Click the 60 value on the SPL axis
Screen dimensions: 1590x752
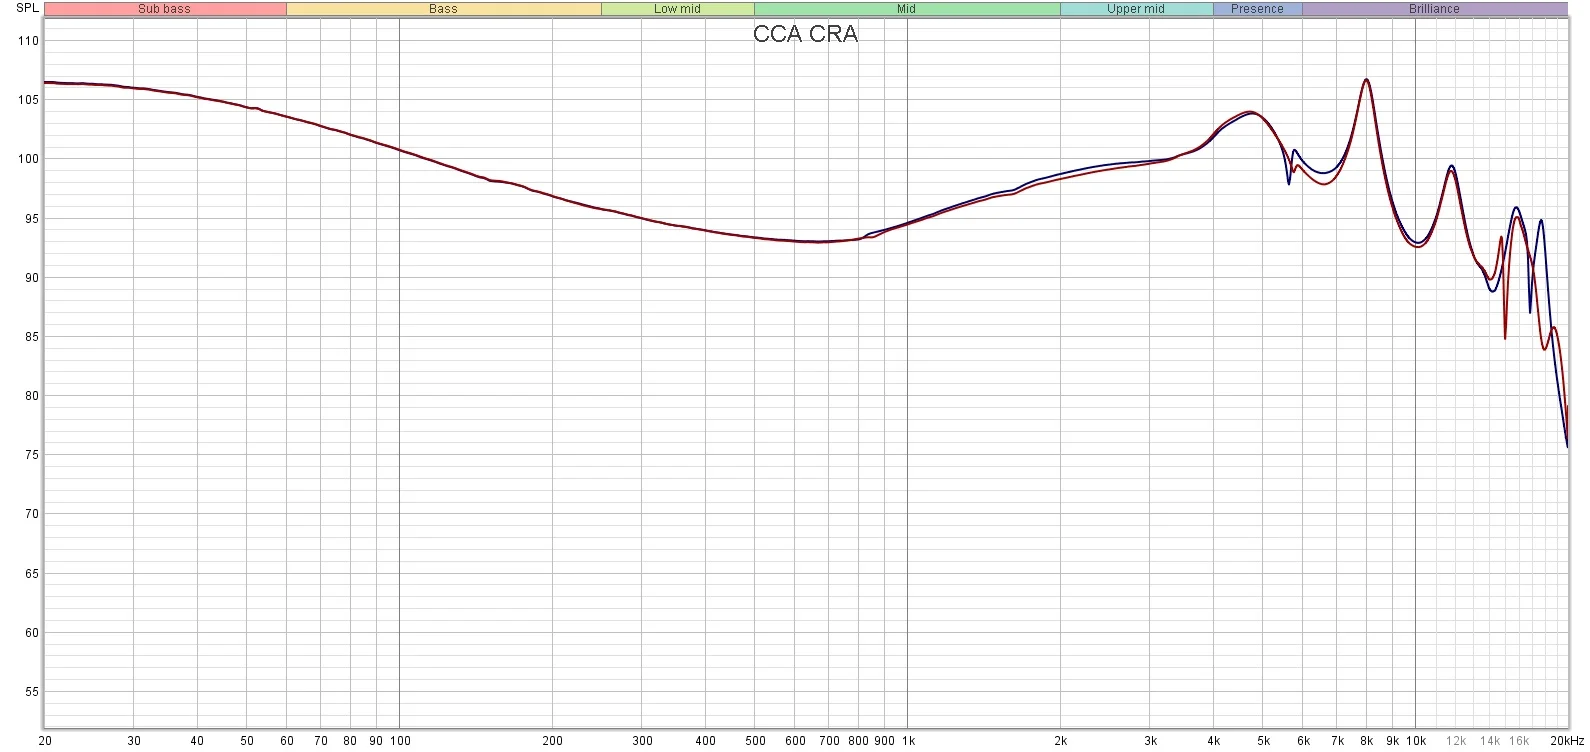[31, 633]
